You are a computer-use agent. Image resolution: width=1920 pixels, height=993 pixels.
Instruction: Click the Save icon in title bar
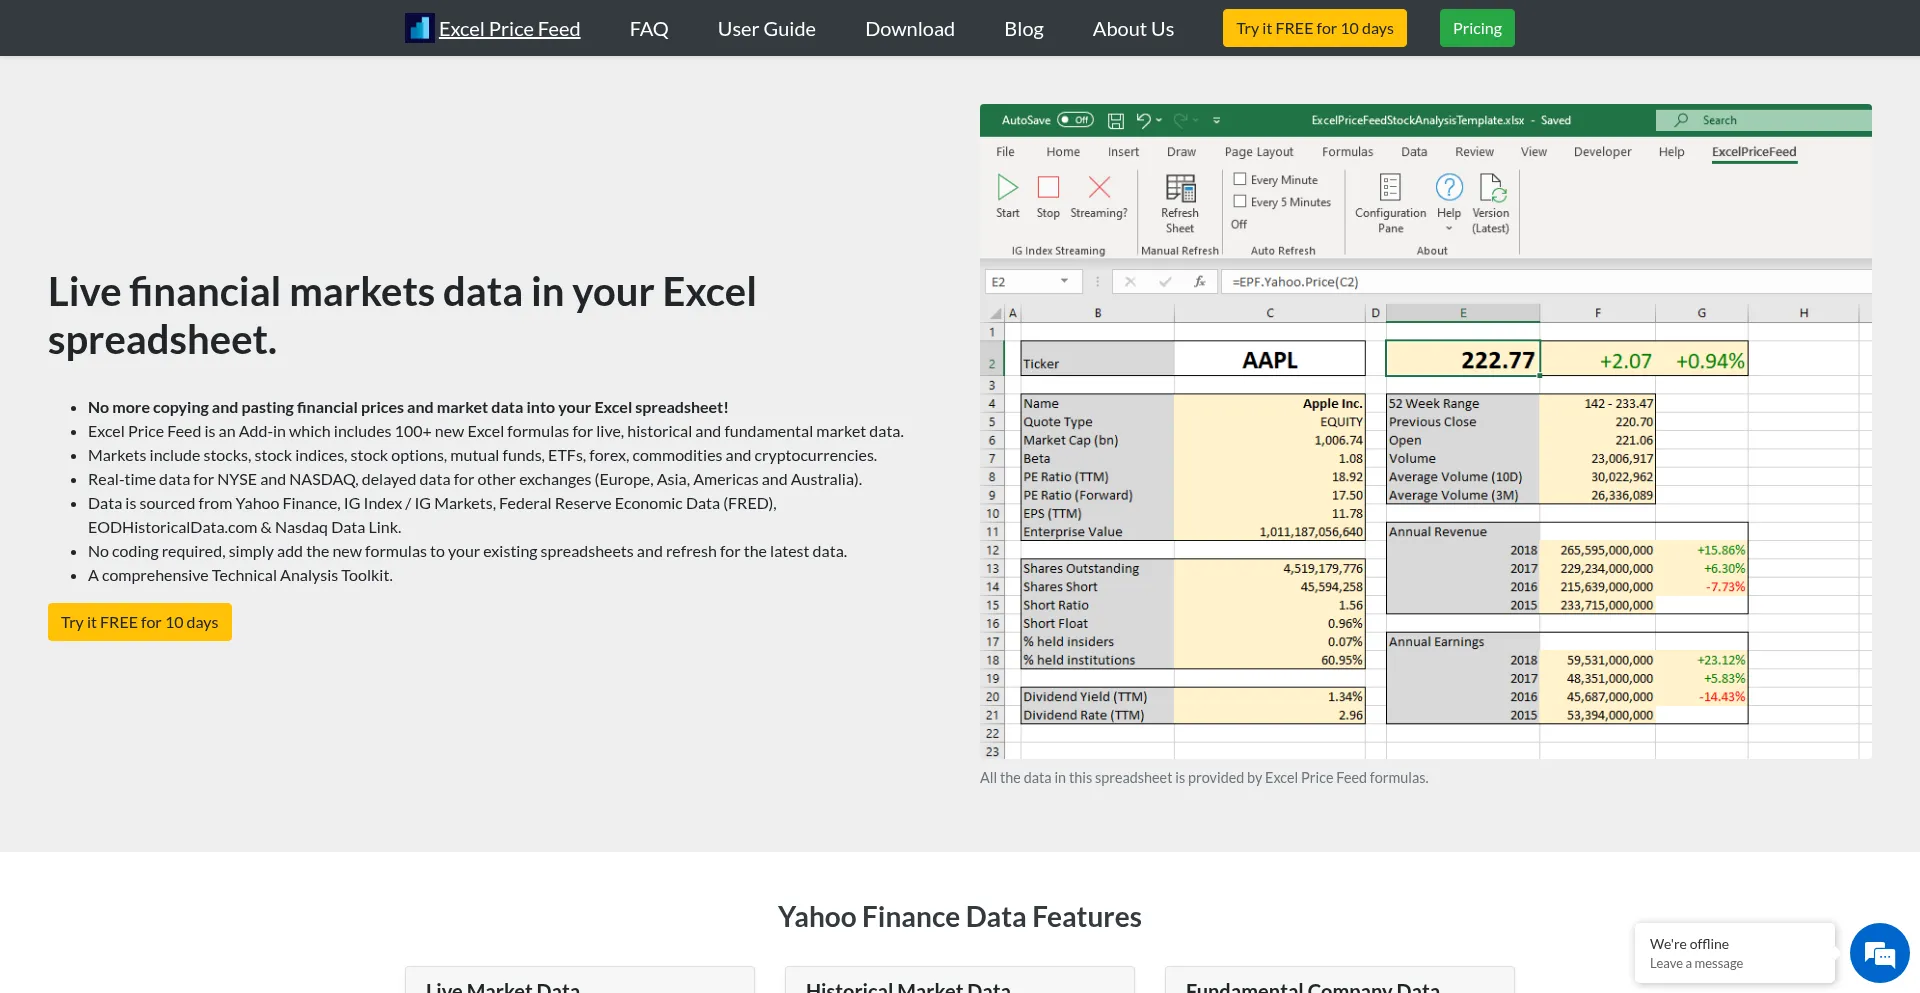(x=1116, y=120)
